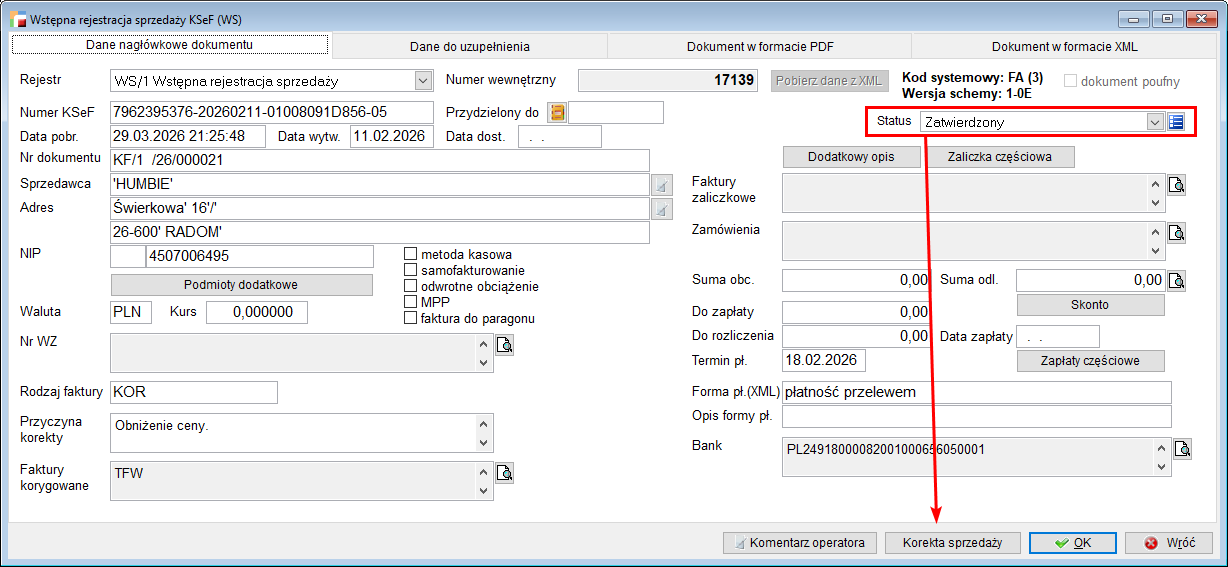
Task: Open lookup icon beside Faktury zaliczkowe
Action: coord(1177,185)
